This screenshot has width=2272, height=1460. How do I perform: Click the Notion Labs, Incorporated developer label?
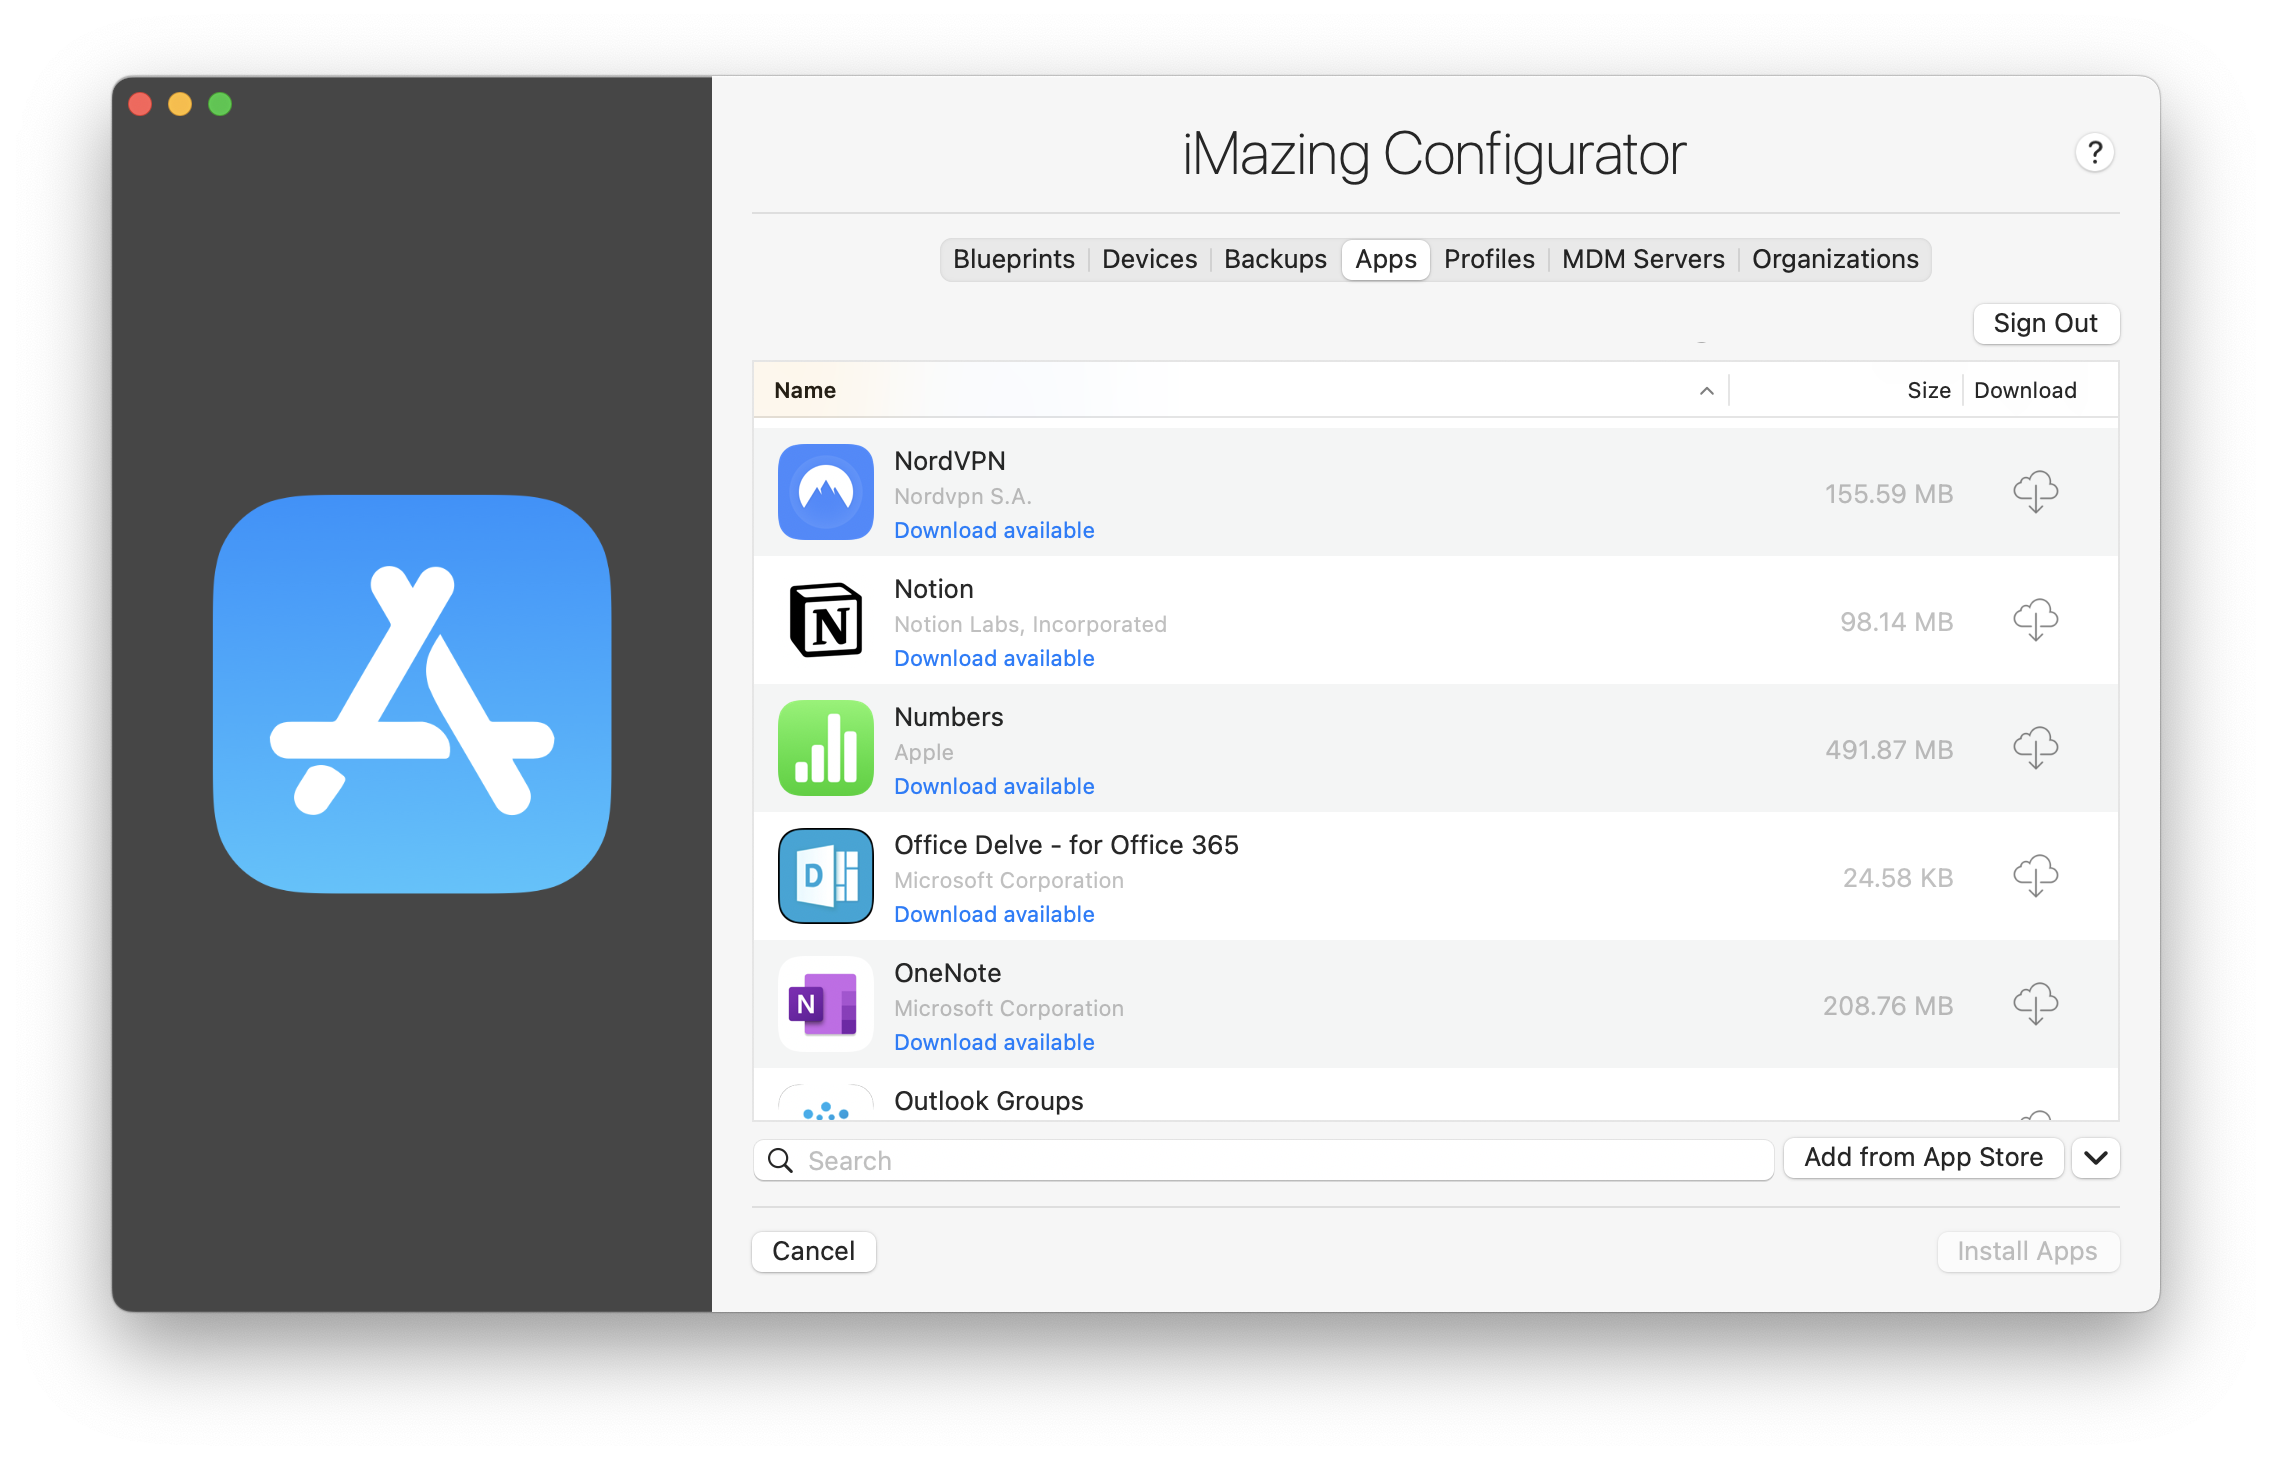point(1030,624)
